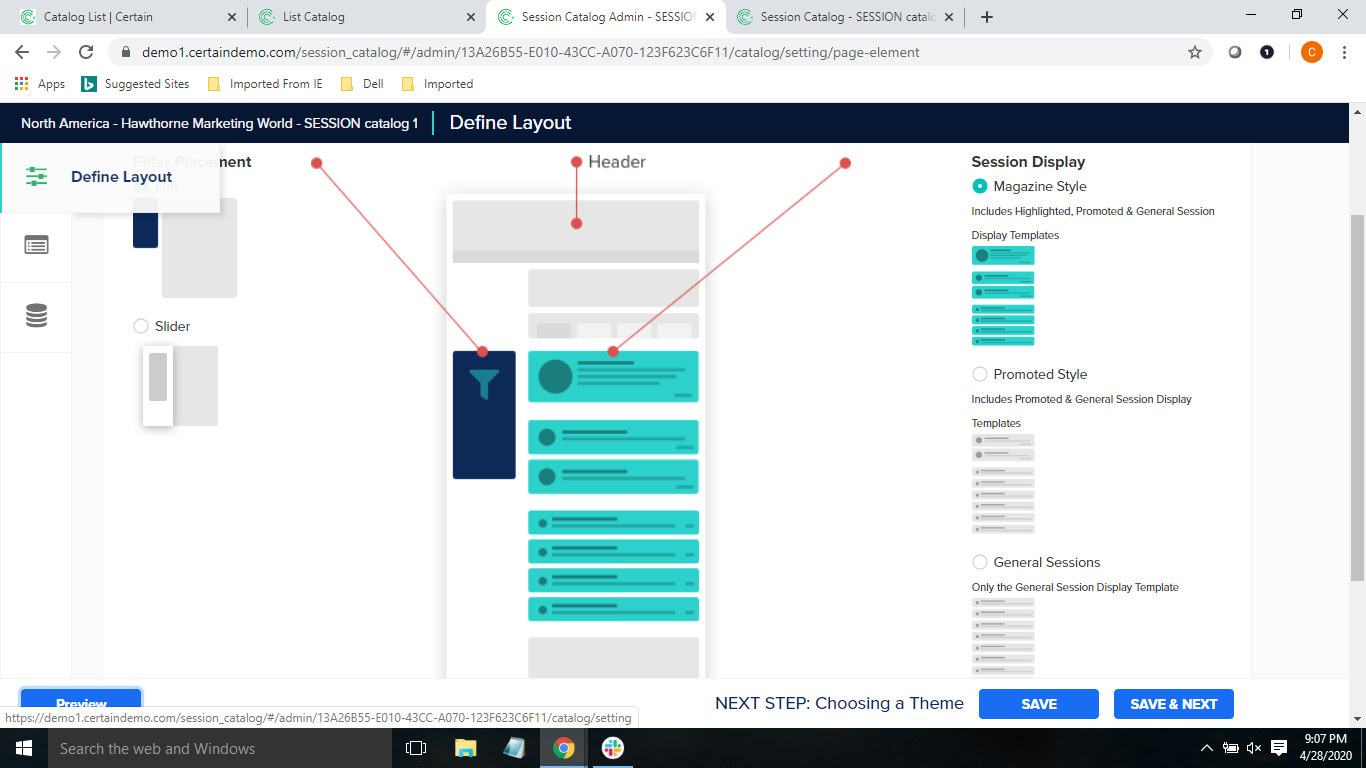Open the taskbar clock showing 9:07 PM
The width and height of the screenshot is (1366, 768).
coord(1326,748)
